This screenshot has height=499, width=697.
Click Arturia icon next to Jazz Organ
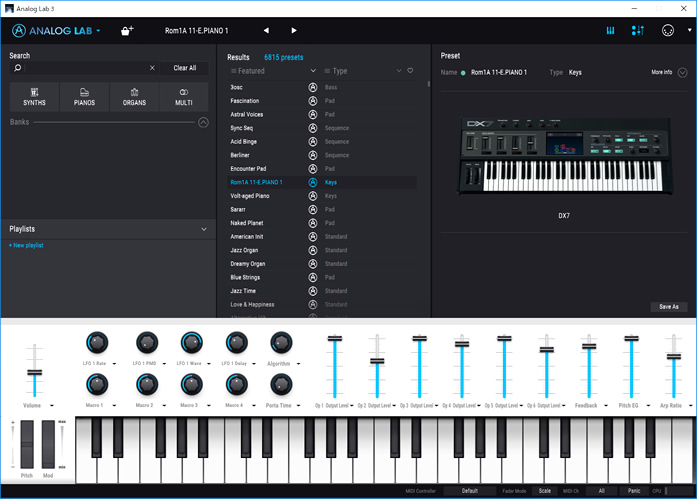tap(313, 250)
